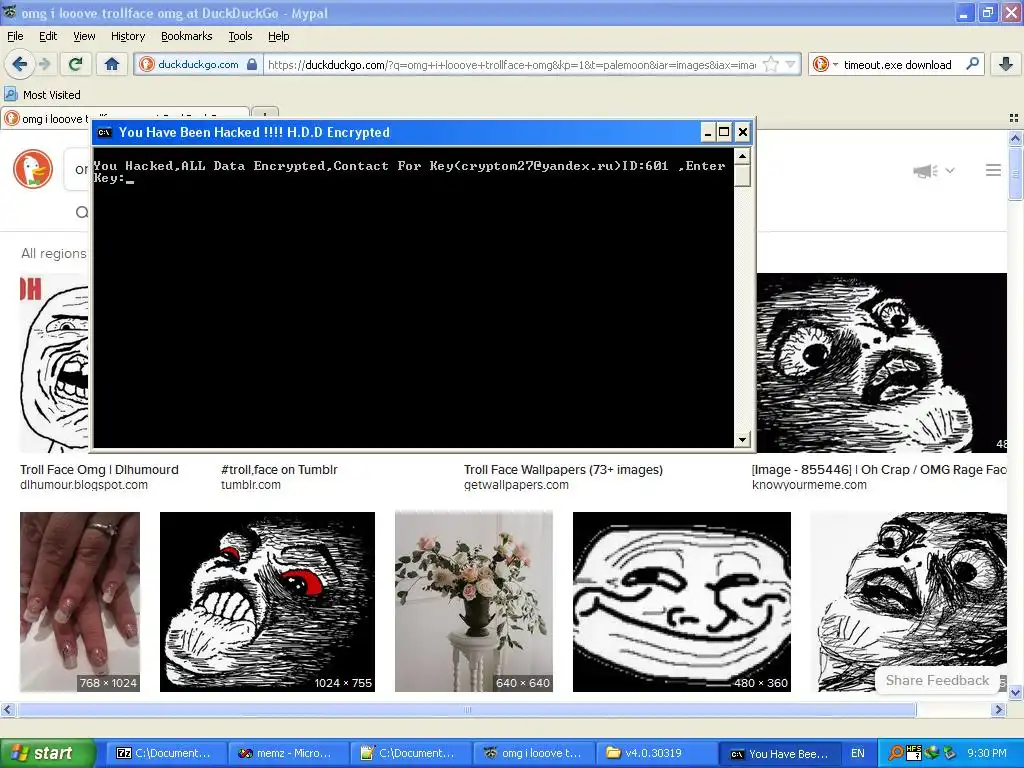
Task: Open the 'Troll Face Omg | Dlhumourd' link
Action: pyautogui.click(x=99, y=470)
